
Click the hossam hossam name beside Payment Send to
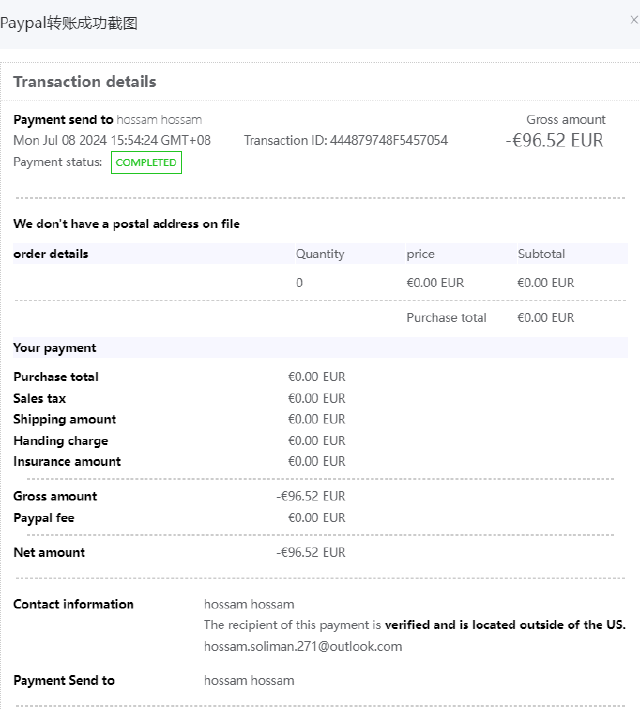point(249,680)
